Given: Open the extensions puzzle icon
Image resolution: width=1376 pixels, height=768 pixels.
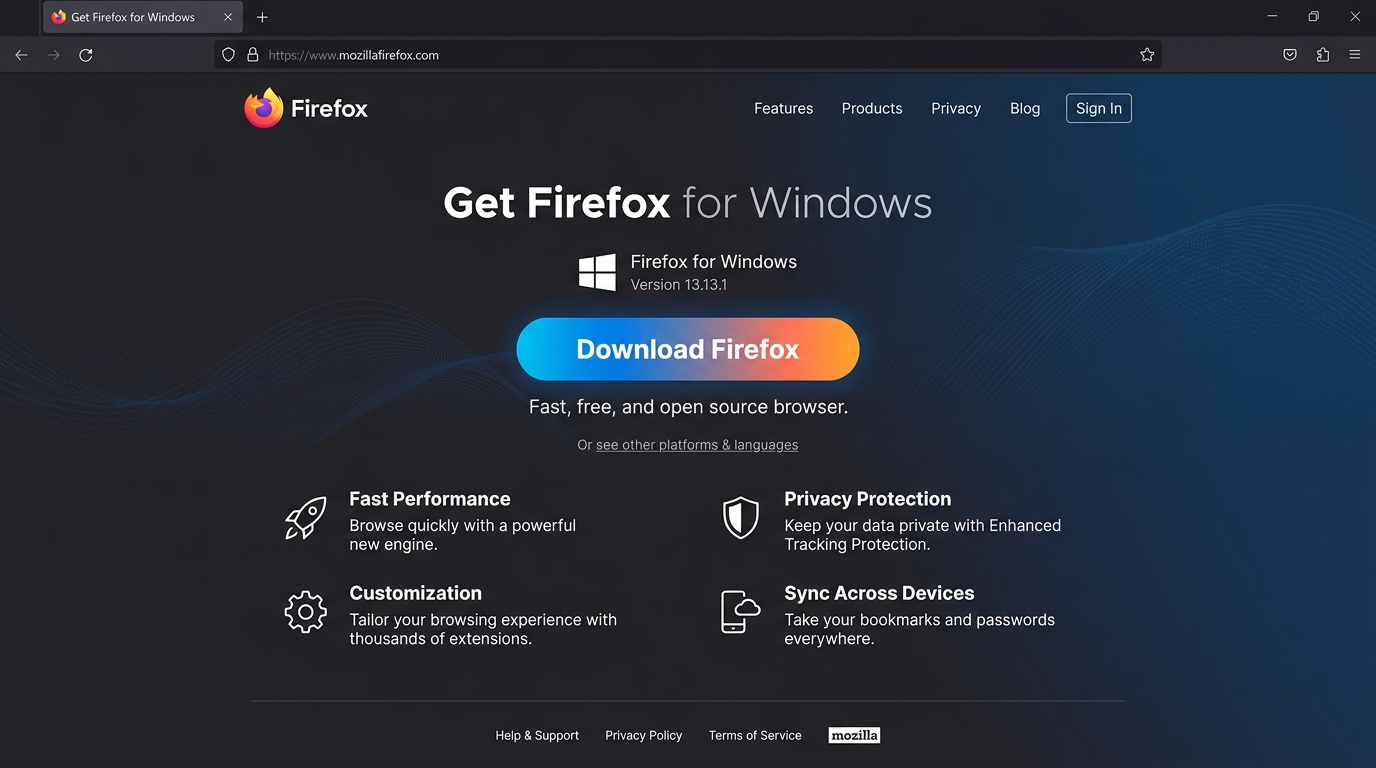Looking at the screenshot, I should click(x=1323, y=55).
